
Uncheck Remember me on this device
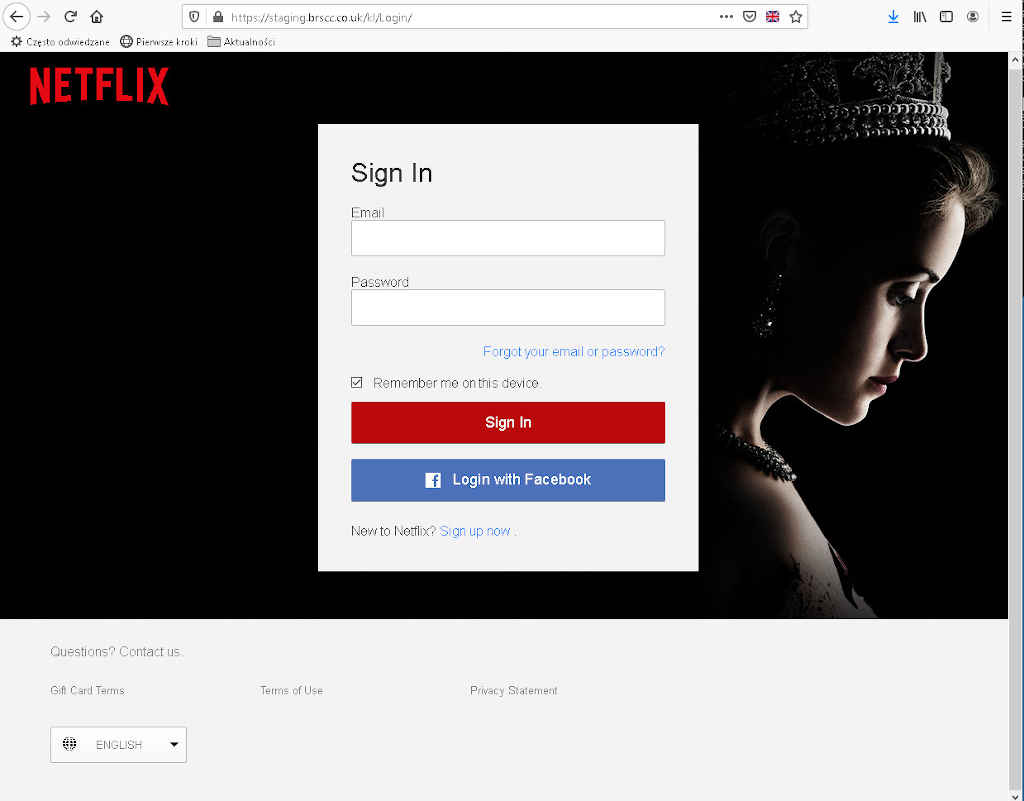(357, 383)
